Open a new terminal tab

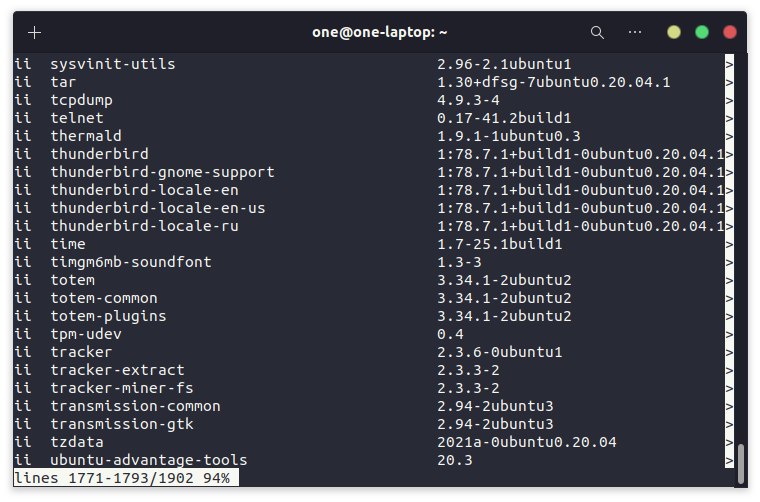35,32
